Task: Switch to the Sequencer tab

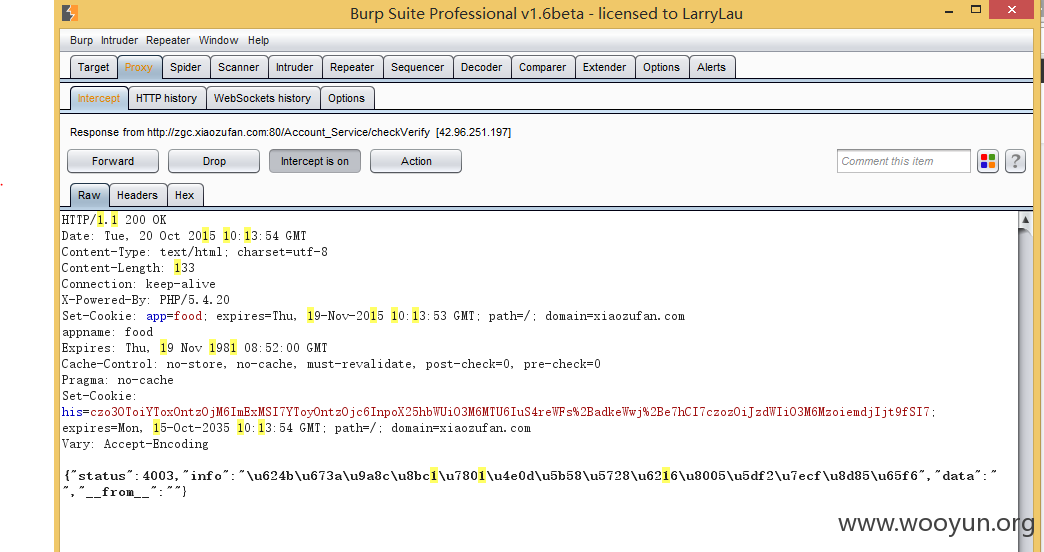Action: 417,67
